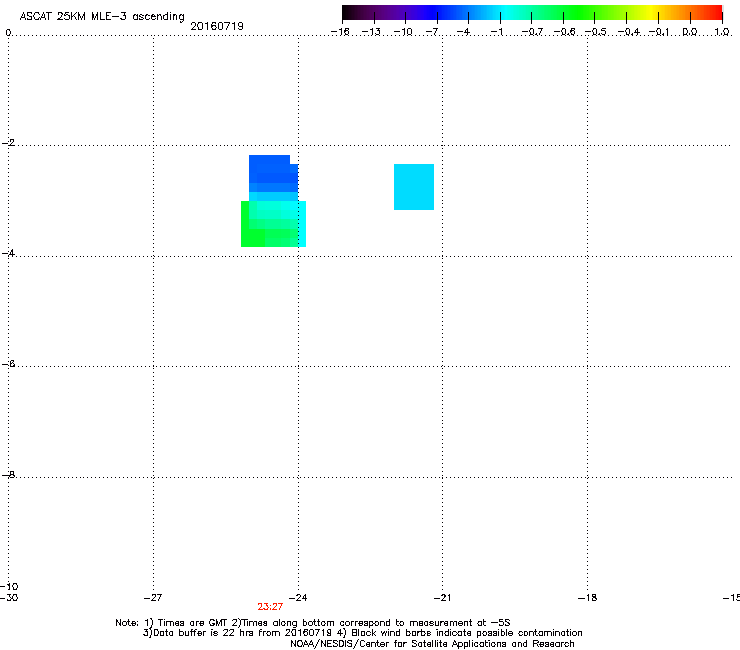Click the "-2" latitude axis label

pyautogui.click(x=8, y=143)
